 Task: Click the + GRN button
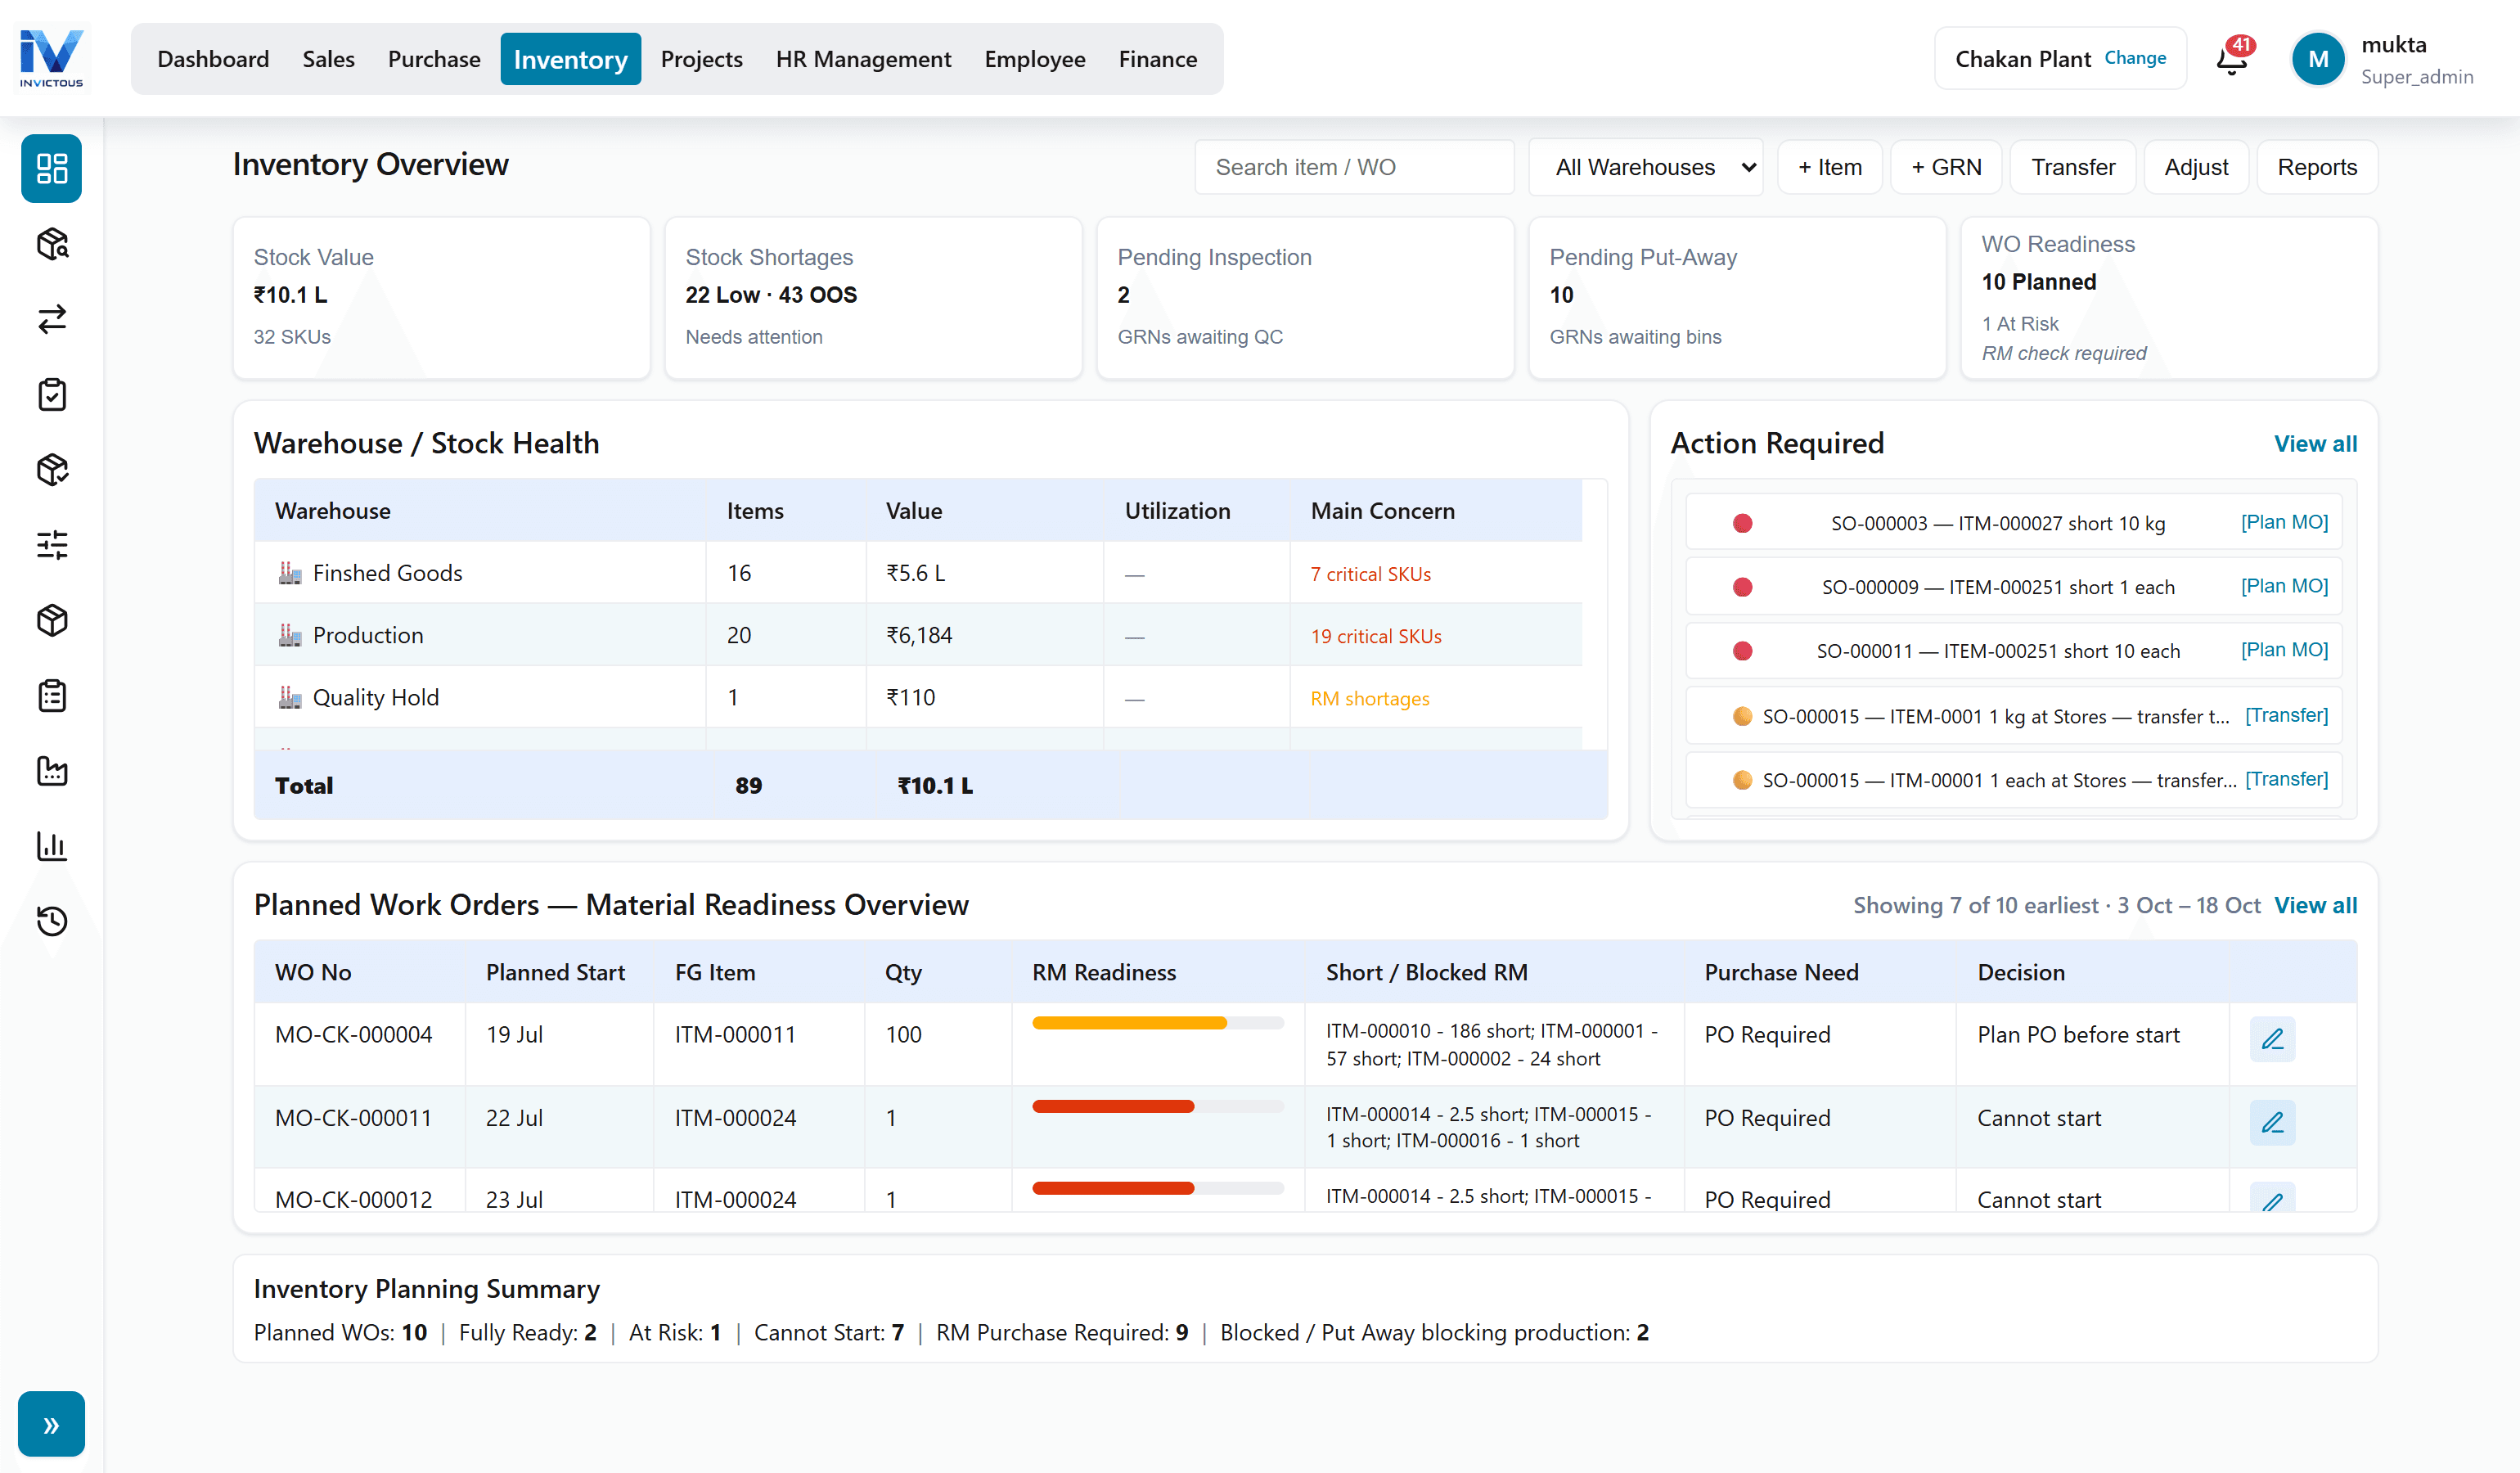(1945, 167)
